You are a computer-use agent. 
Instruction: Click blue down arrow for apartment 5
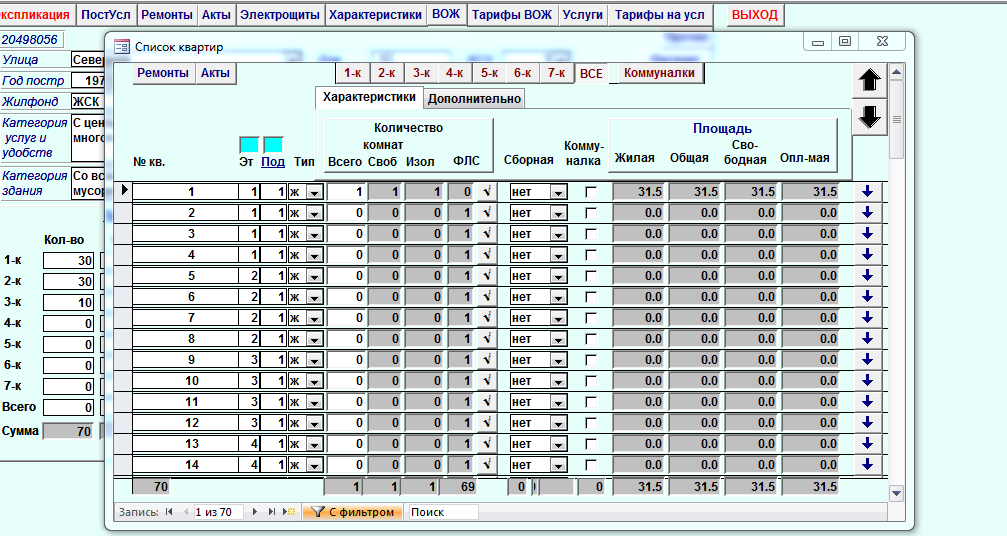click(x=868, y=275)
